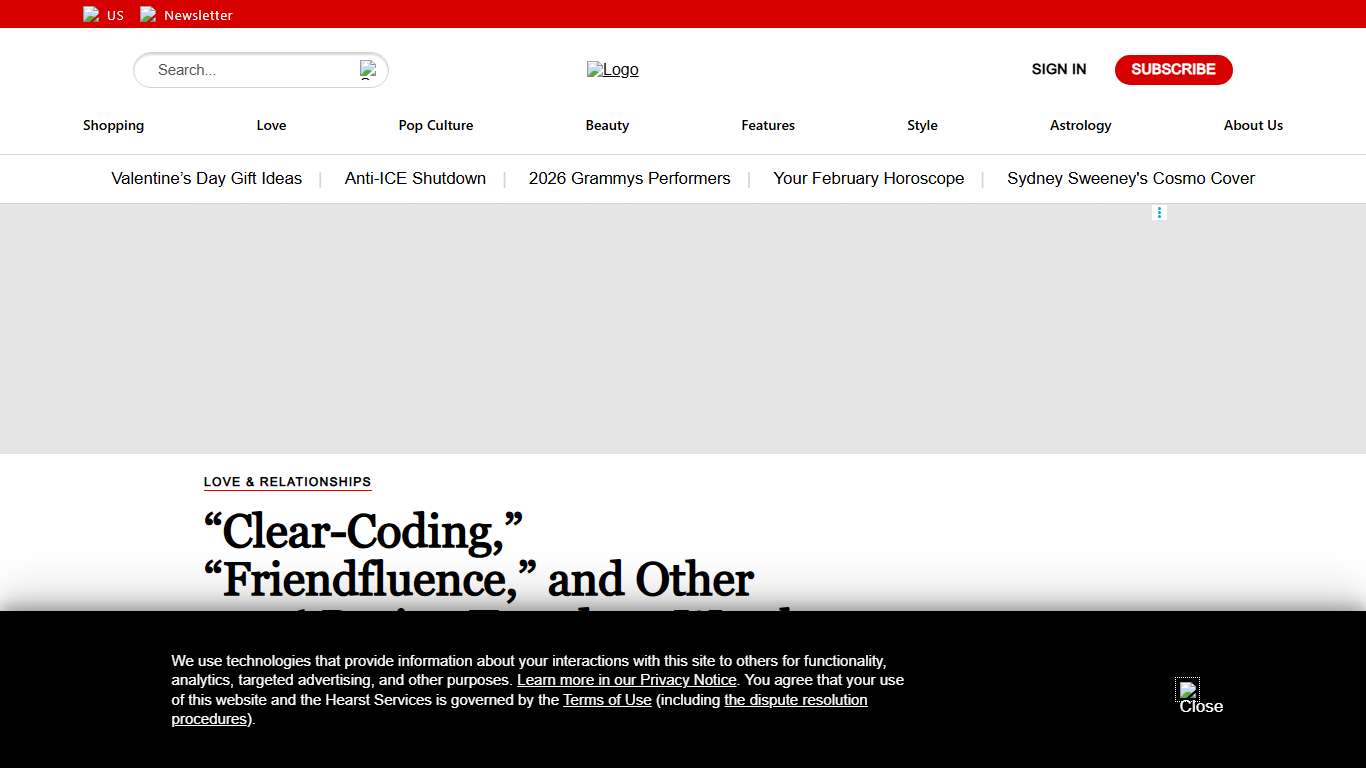Screen dimensions: 1366x768
Task: Open 2026 Grammys Performers link
Action: tap(629, 178)
